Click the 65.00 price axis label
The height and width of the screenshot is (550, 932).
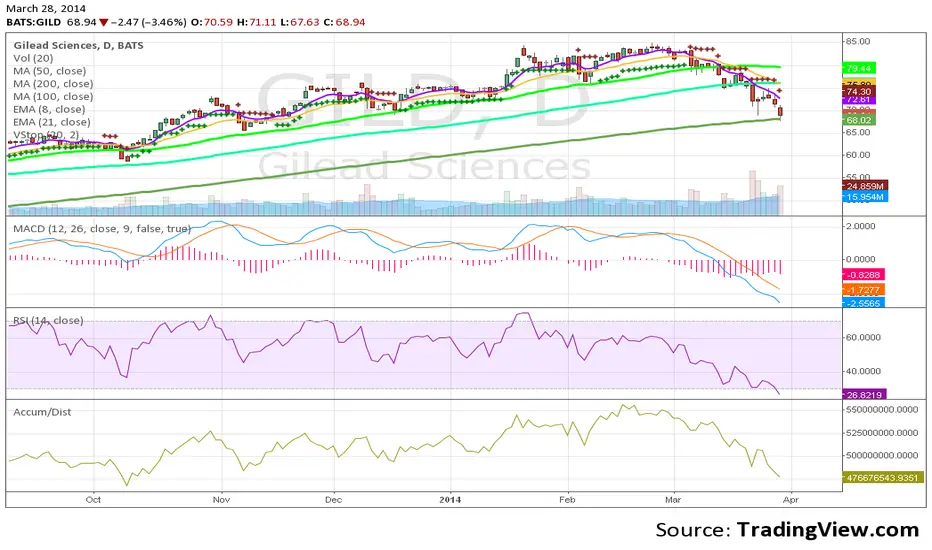(x=858, y=132)
